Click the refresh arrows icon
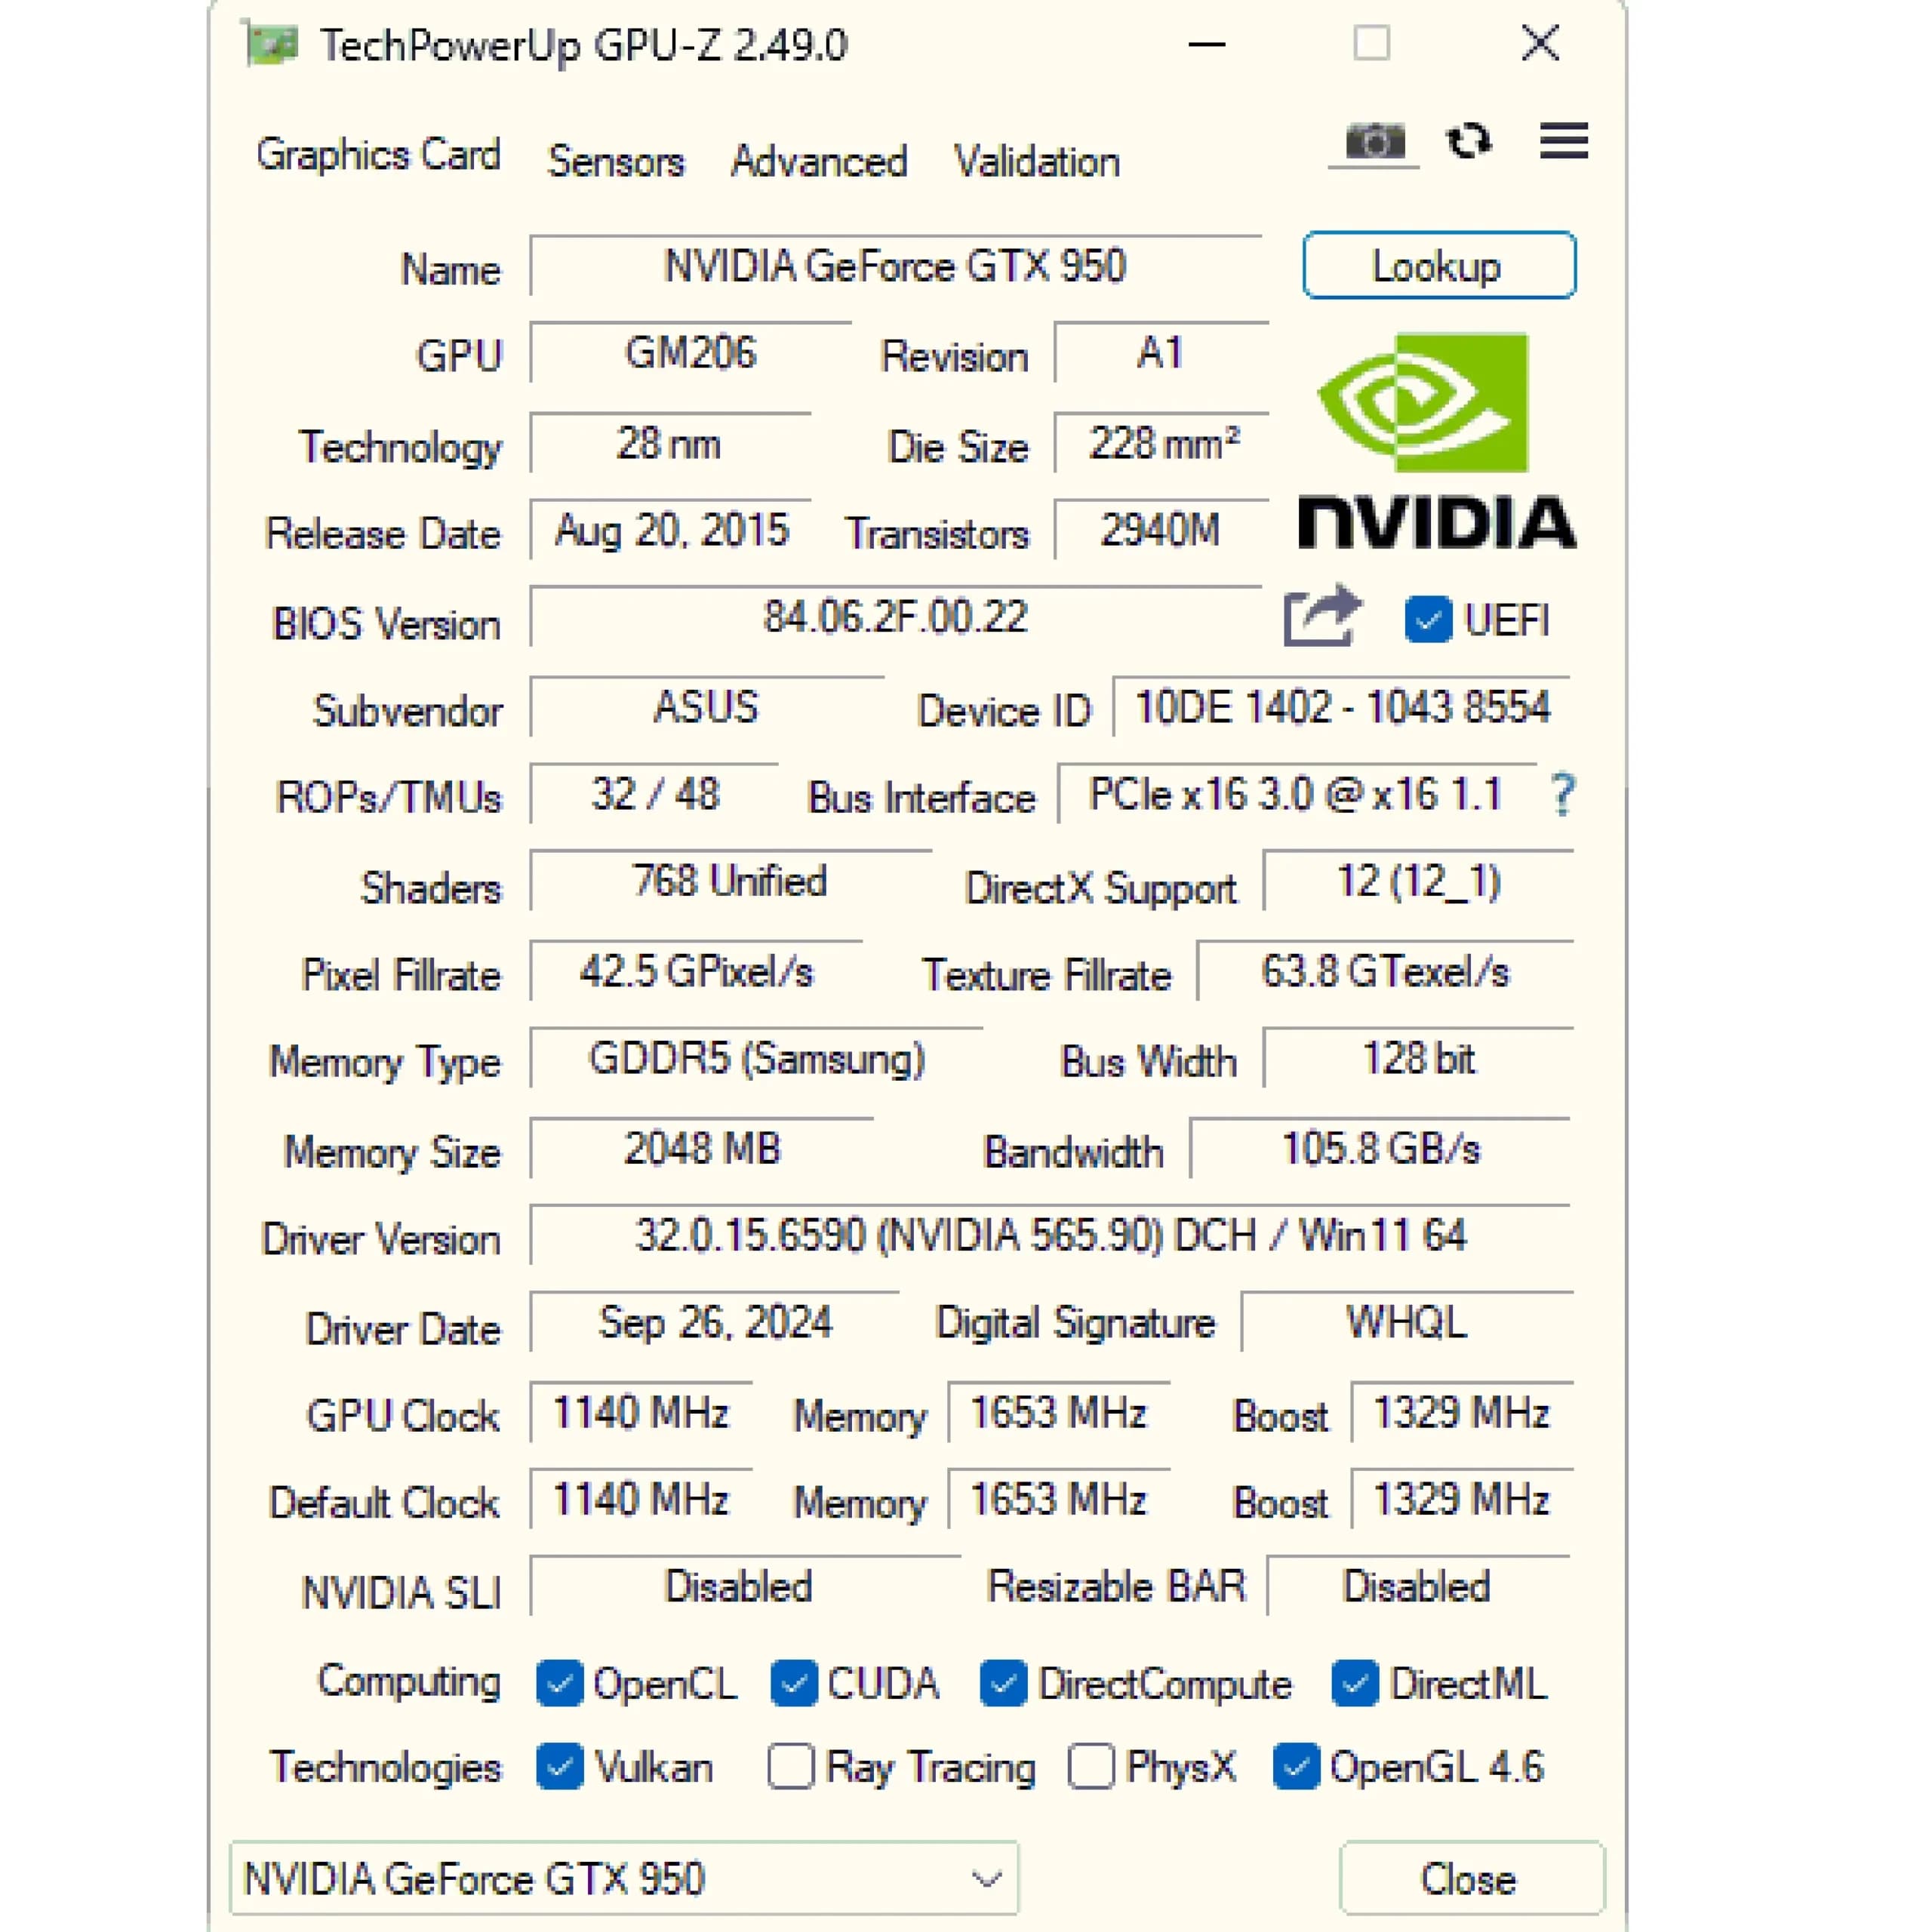This screenshot has height=1932, width=1932. point(1469,141)
